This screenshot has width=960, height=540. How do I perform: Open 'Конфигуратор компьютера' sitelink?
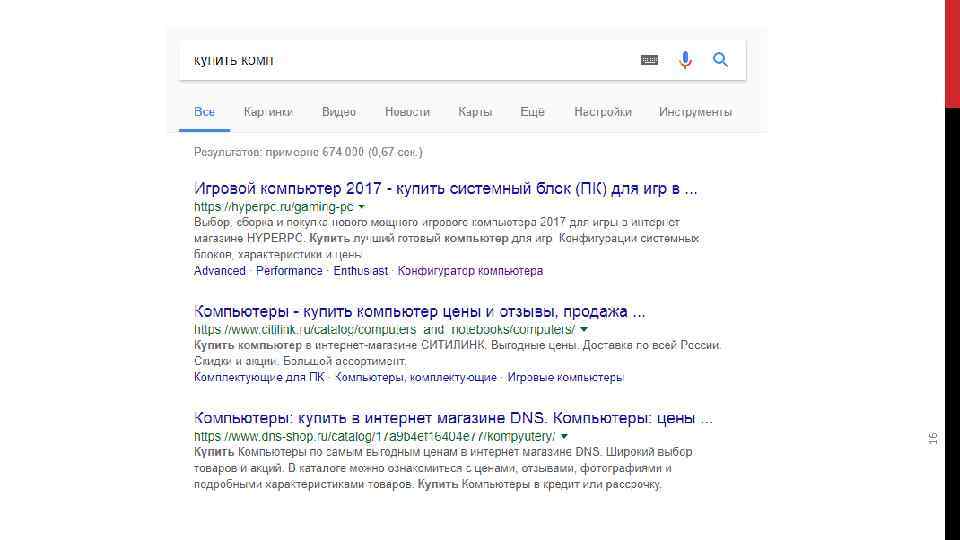point(470,271)
